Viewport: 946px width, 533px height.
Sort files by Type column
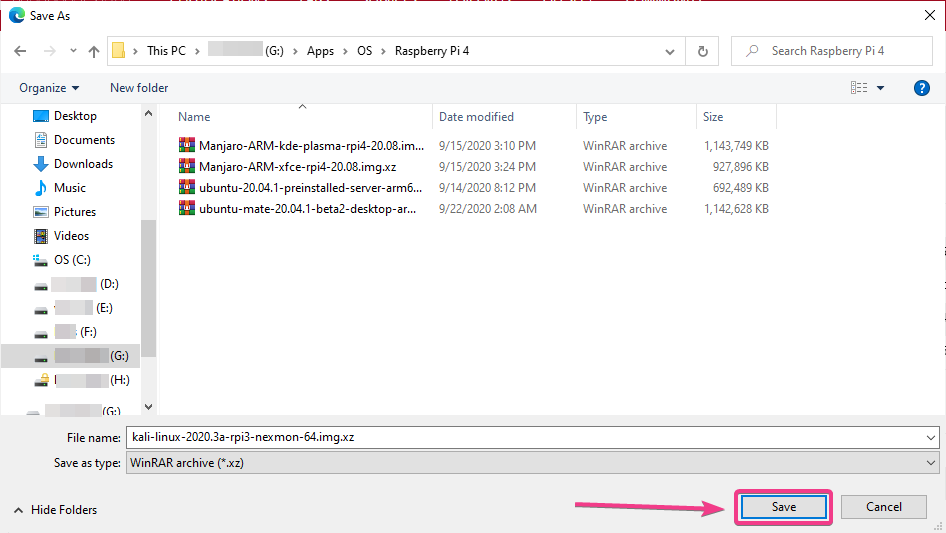pos(595,116)
